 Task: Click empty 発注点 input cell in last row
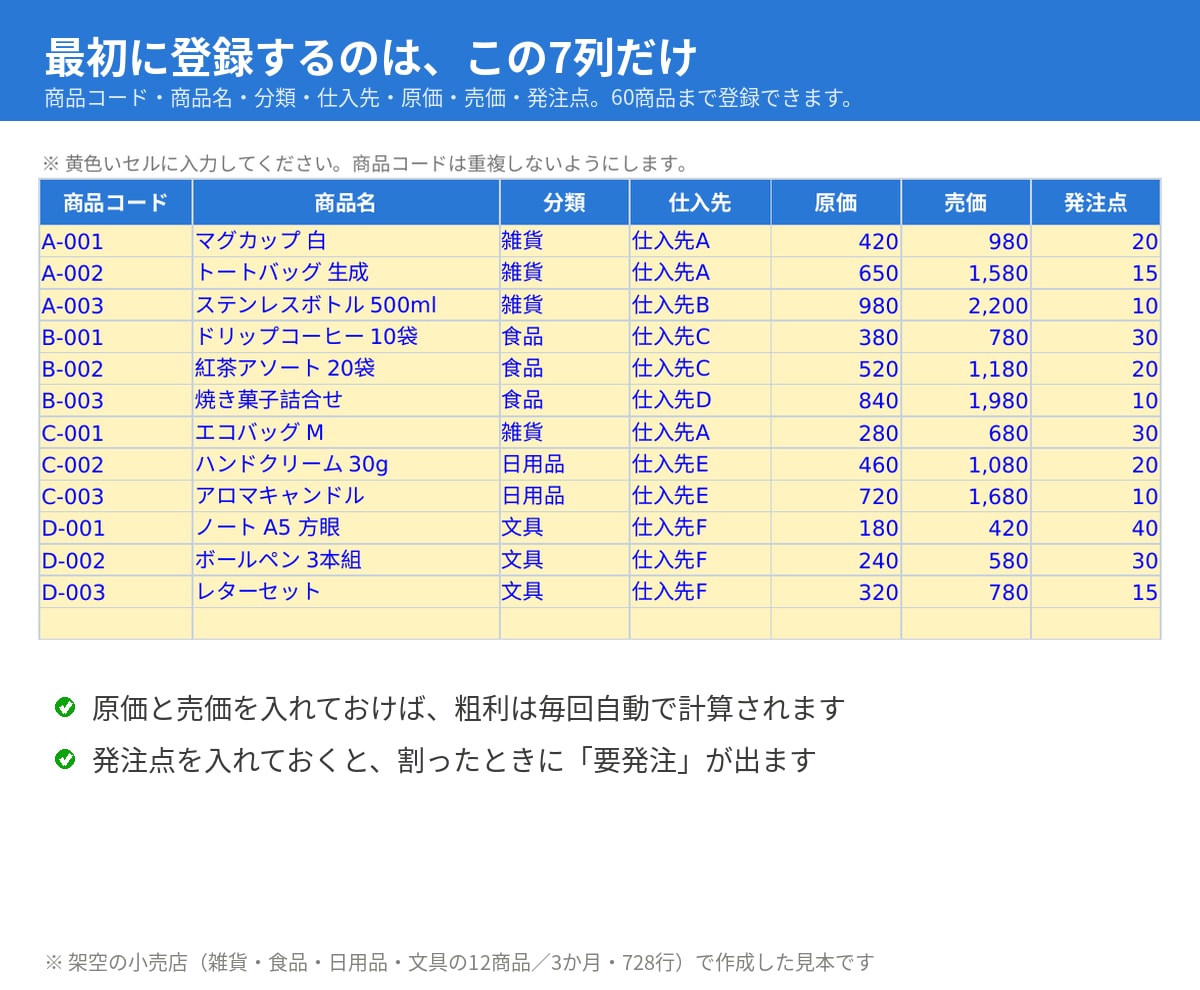1096,624
